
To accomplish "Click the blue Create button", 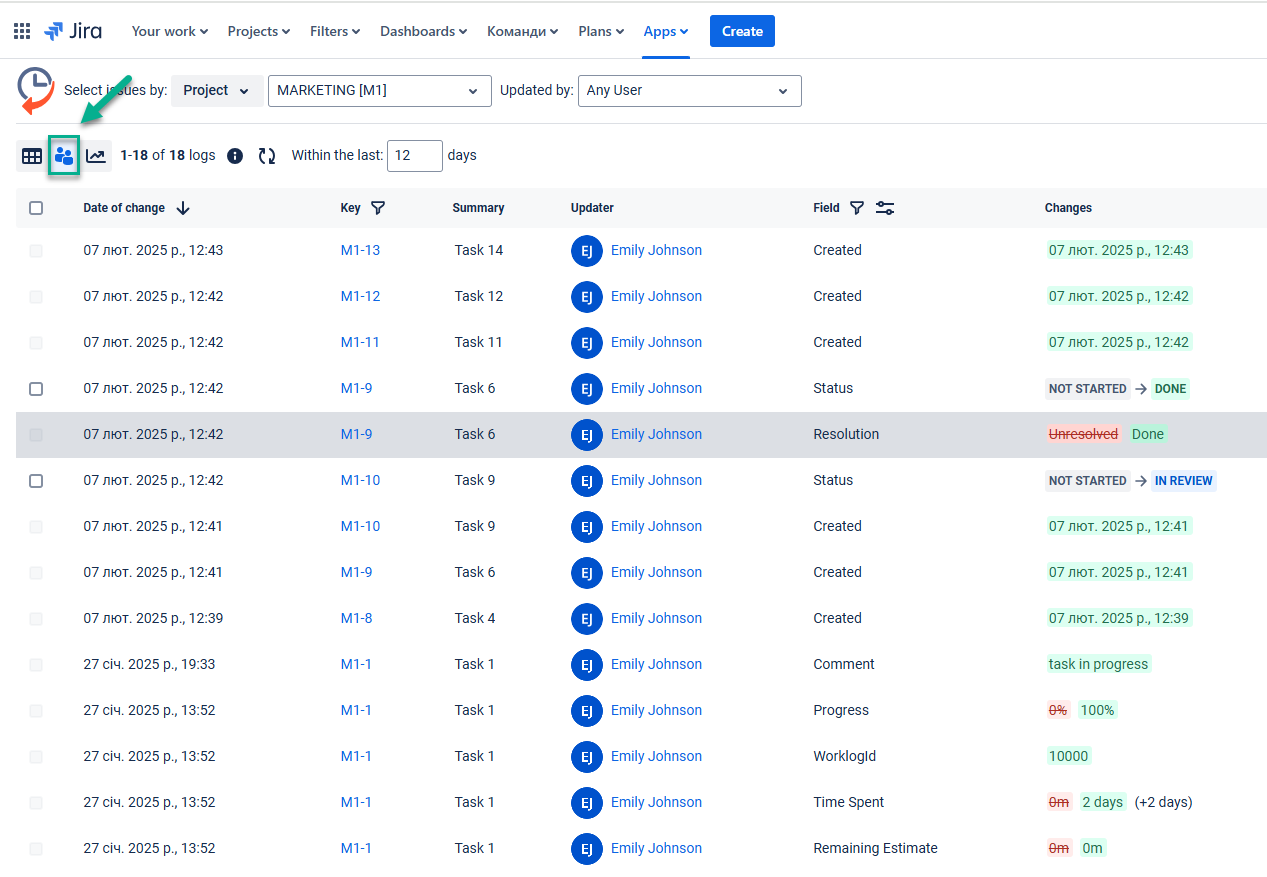I will point(742,31).
